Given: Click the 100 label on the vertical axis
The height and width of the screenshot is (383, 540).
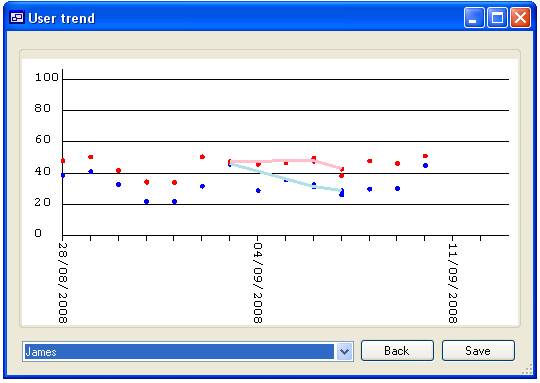Looking at the screenshot, I should (x=47, y=77).
